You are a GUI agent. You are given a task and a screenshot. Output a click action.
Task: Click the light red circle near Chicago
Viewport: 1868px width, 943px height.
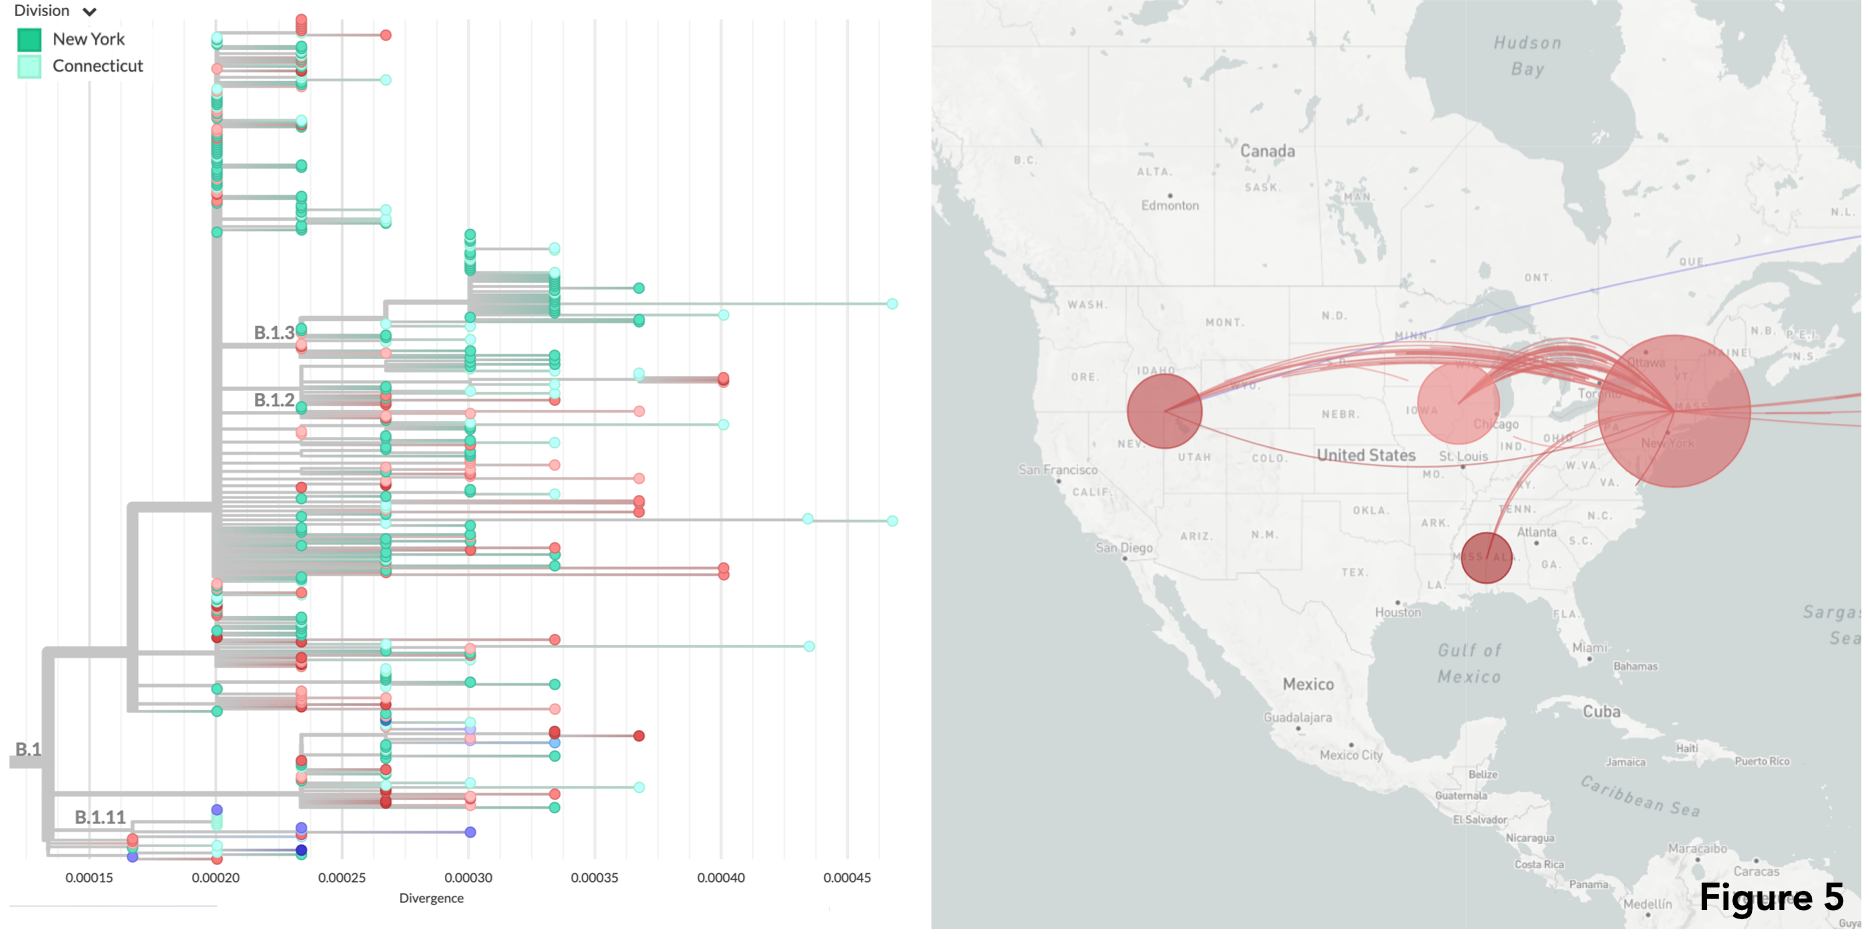click(x=1458, y=403)
